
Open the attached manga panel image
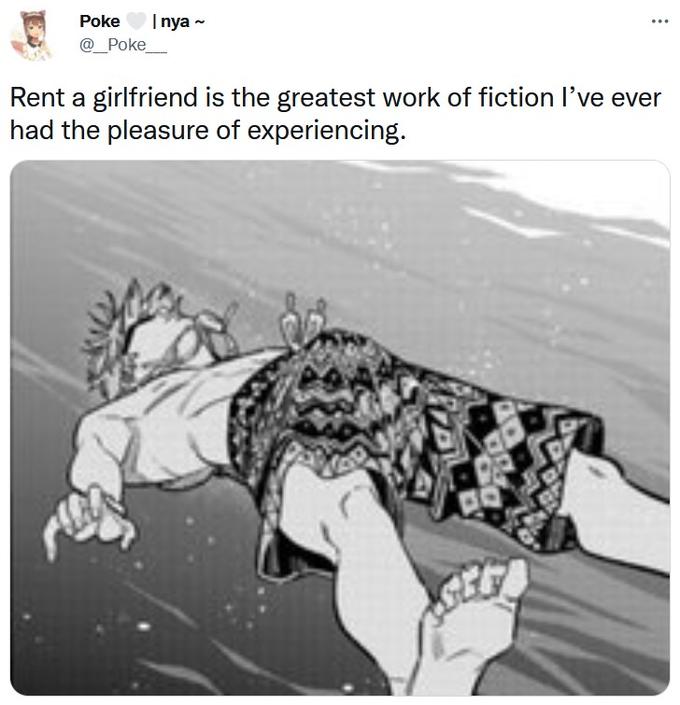[x=340, y=428]
